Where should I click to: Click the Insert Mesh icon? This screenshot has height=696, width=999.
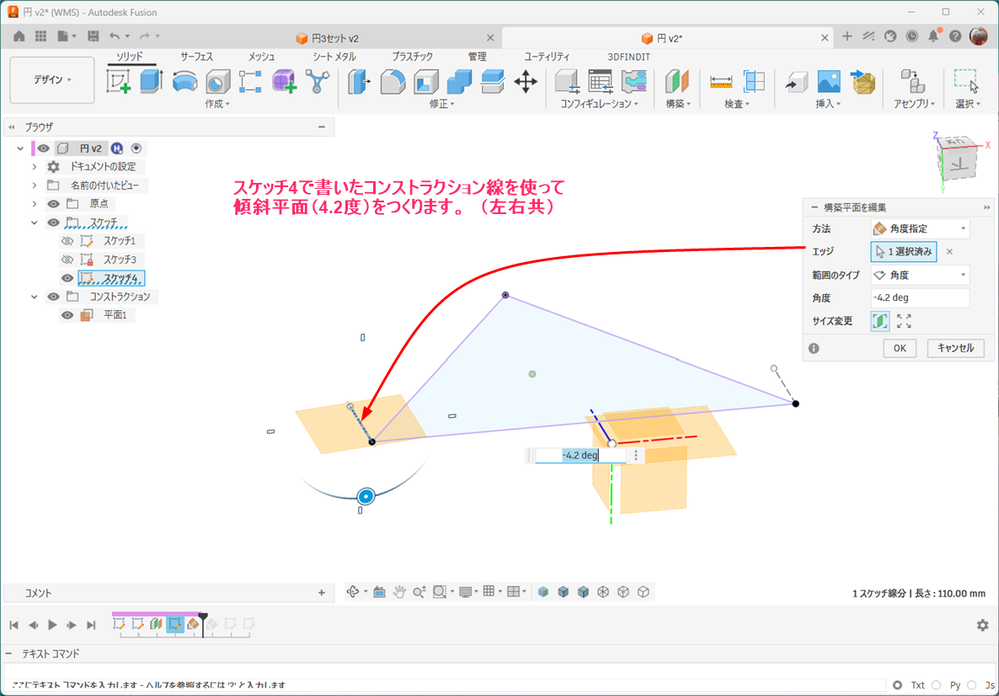(863, 82)
